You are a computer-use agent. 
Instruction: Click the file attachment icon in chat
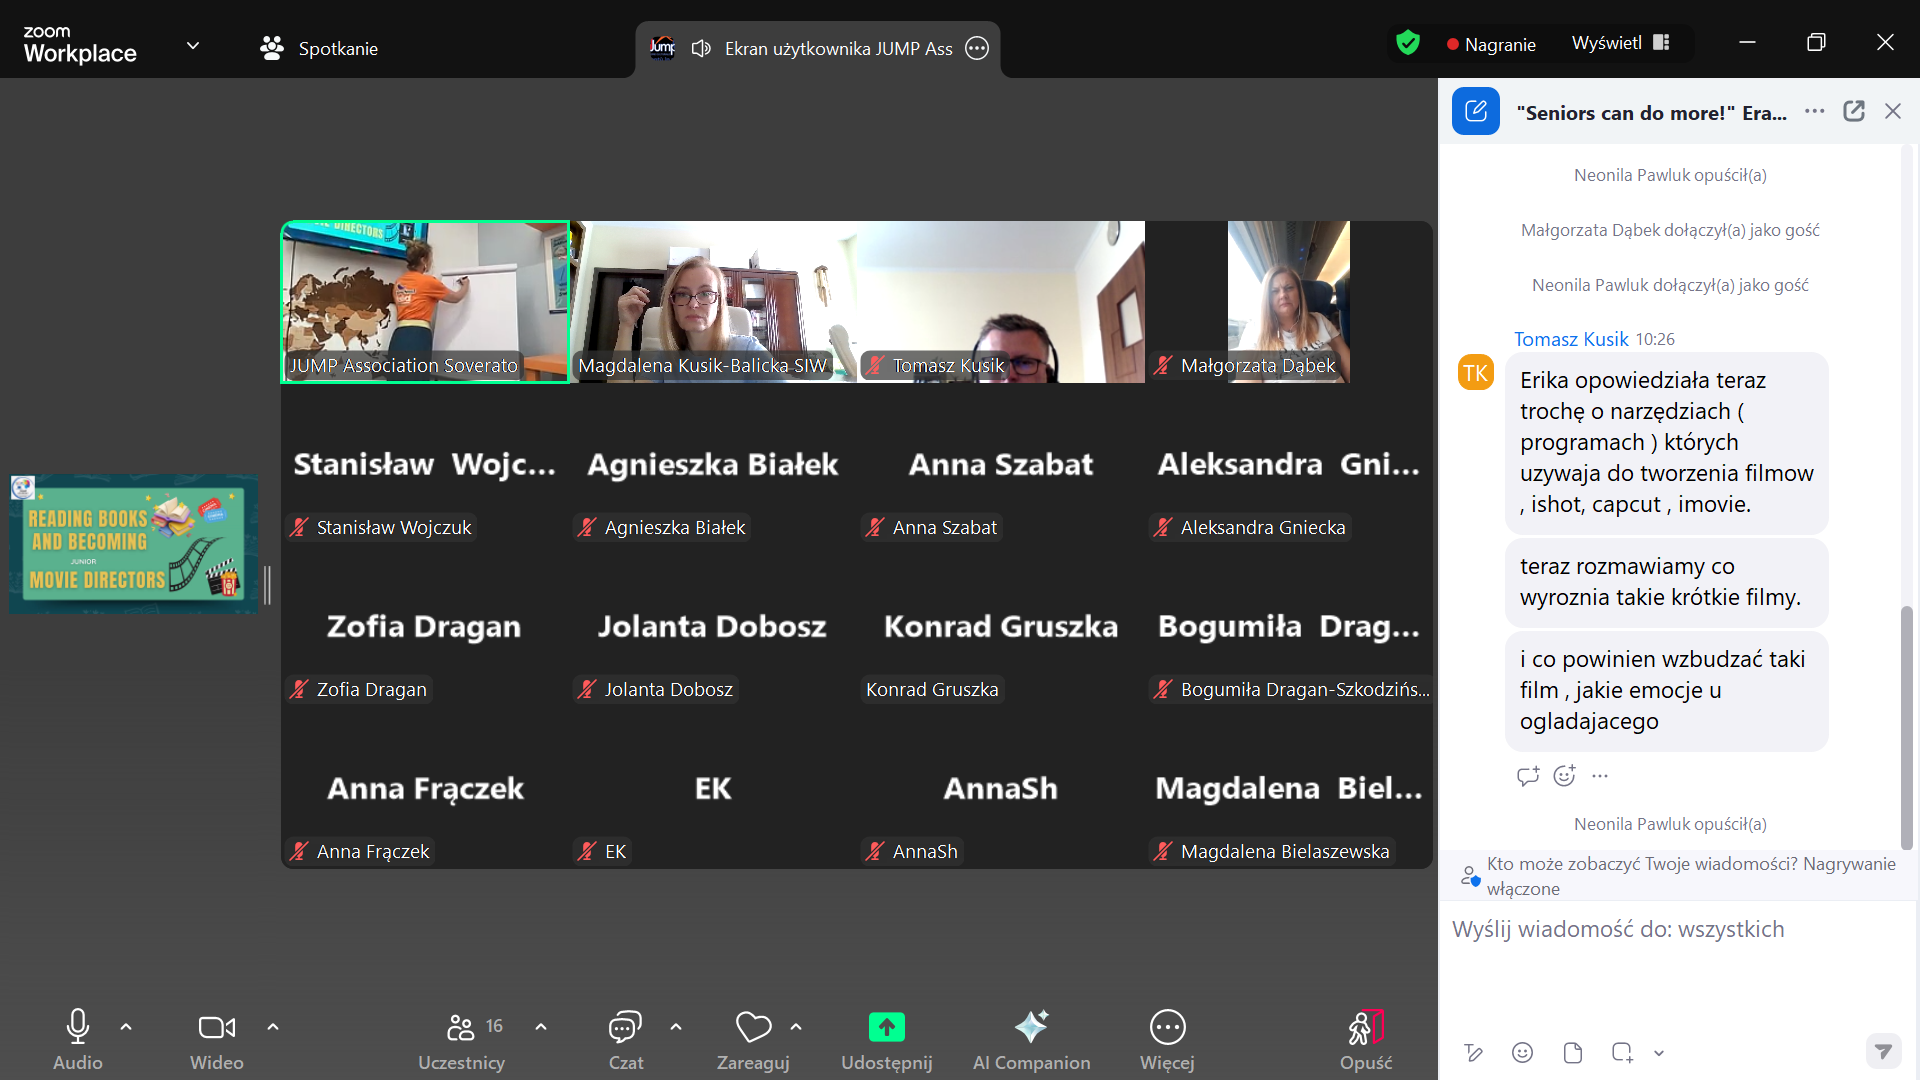pyautogui.click(x=1572, y=1052)
